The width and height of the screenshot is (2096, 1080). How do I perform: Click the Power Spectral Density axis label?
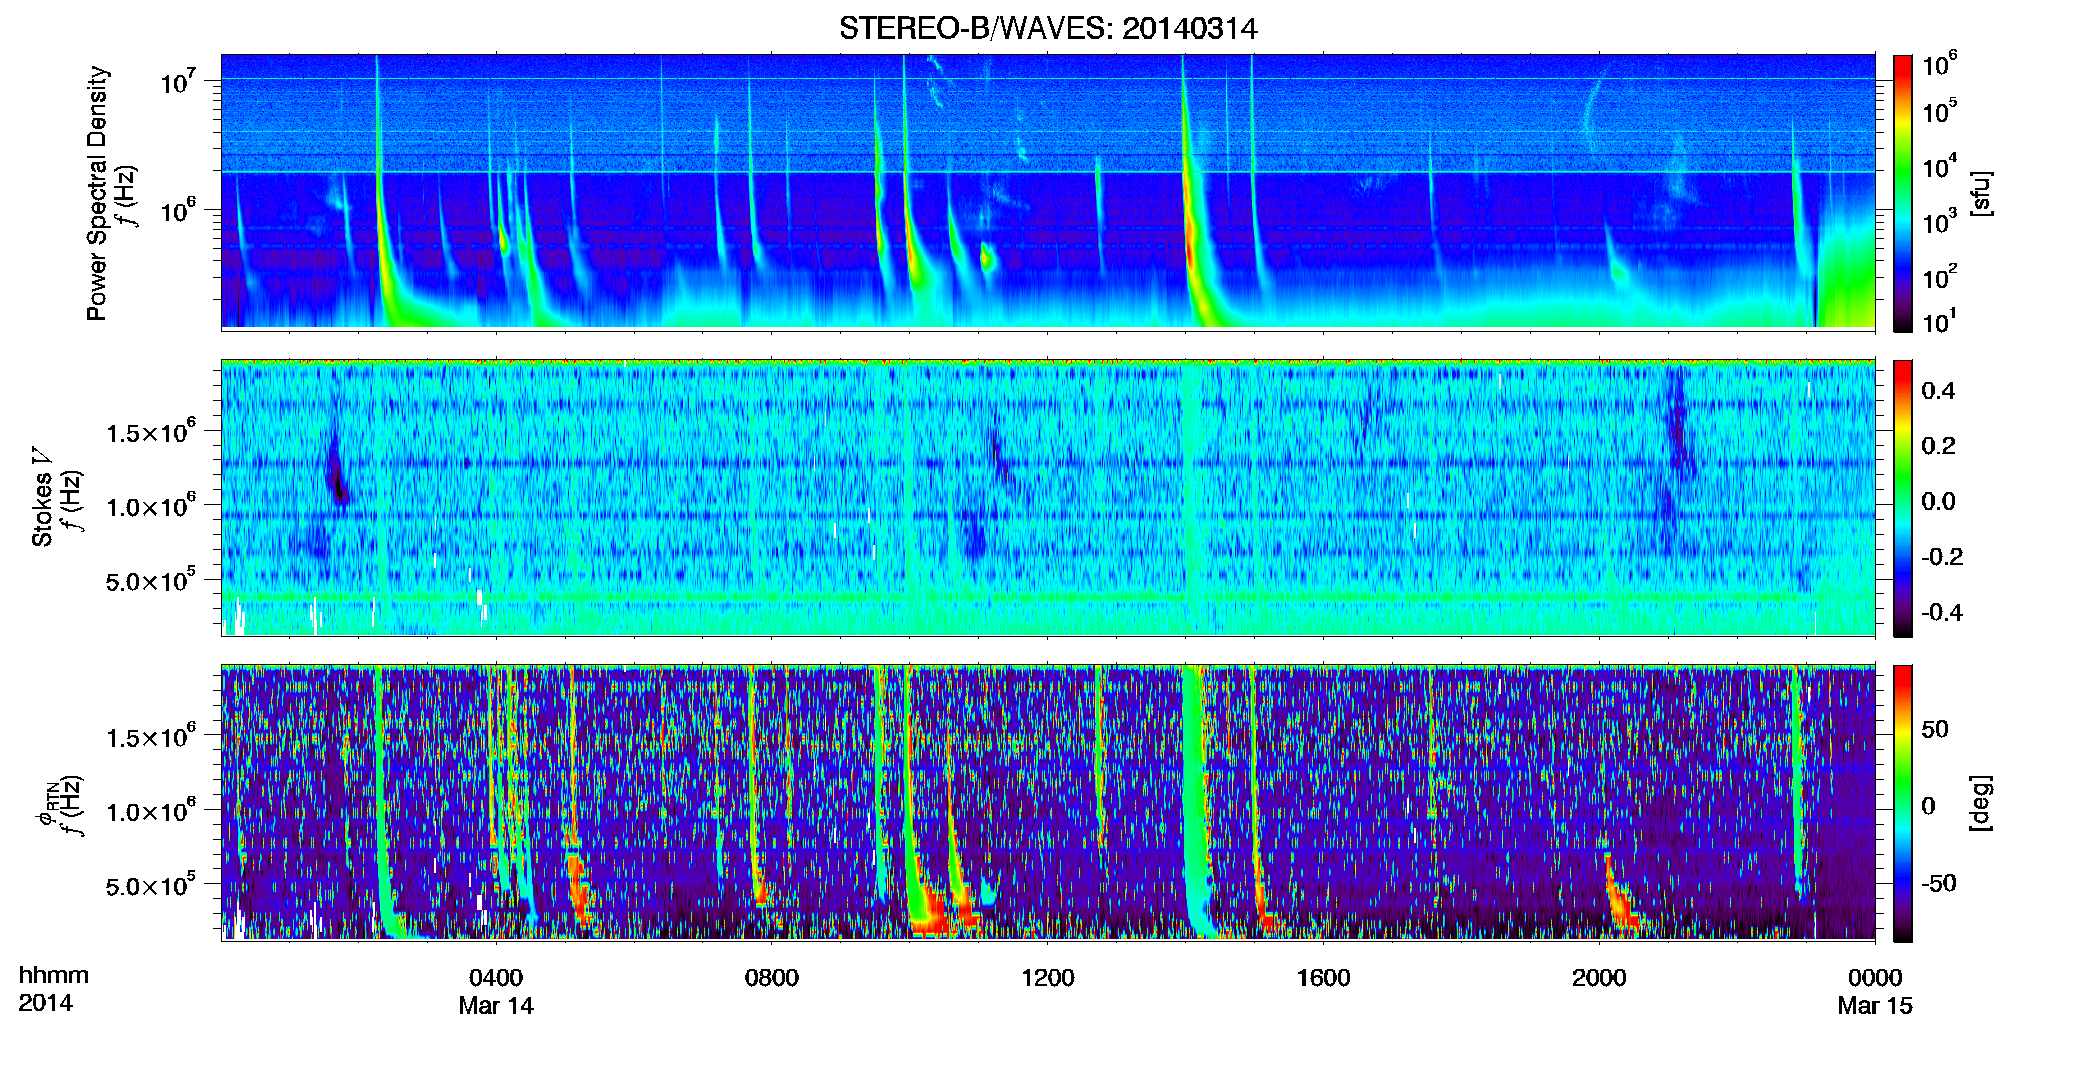click(97, 193)
